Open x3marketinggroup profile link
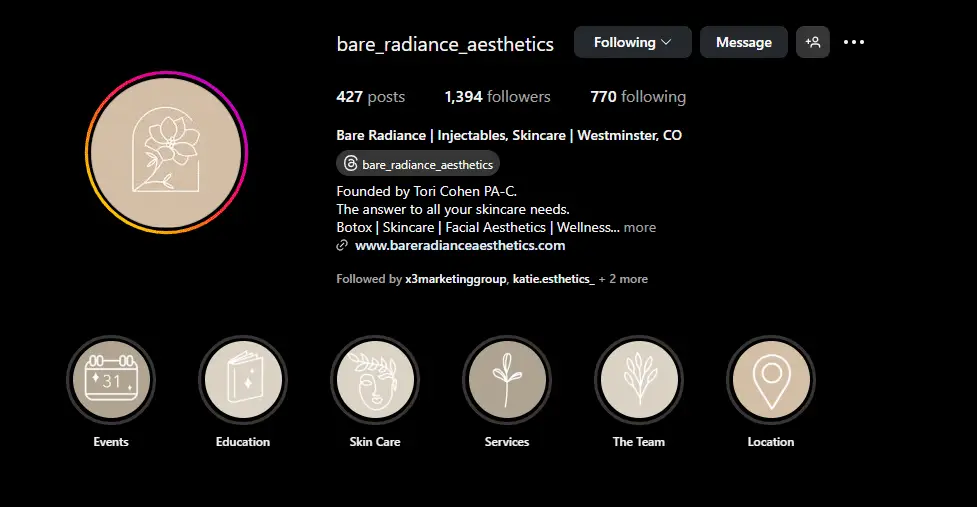 (x=455, y=279)
